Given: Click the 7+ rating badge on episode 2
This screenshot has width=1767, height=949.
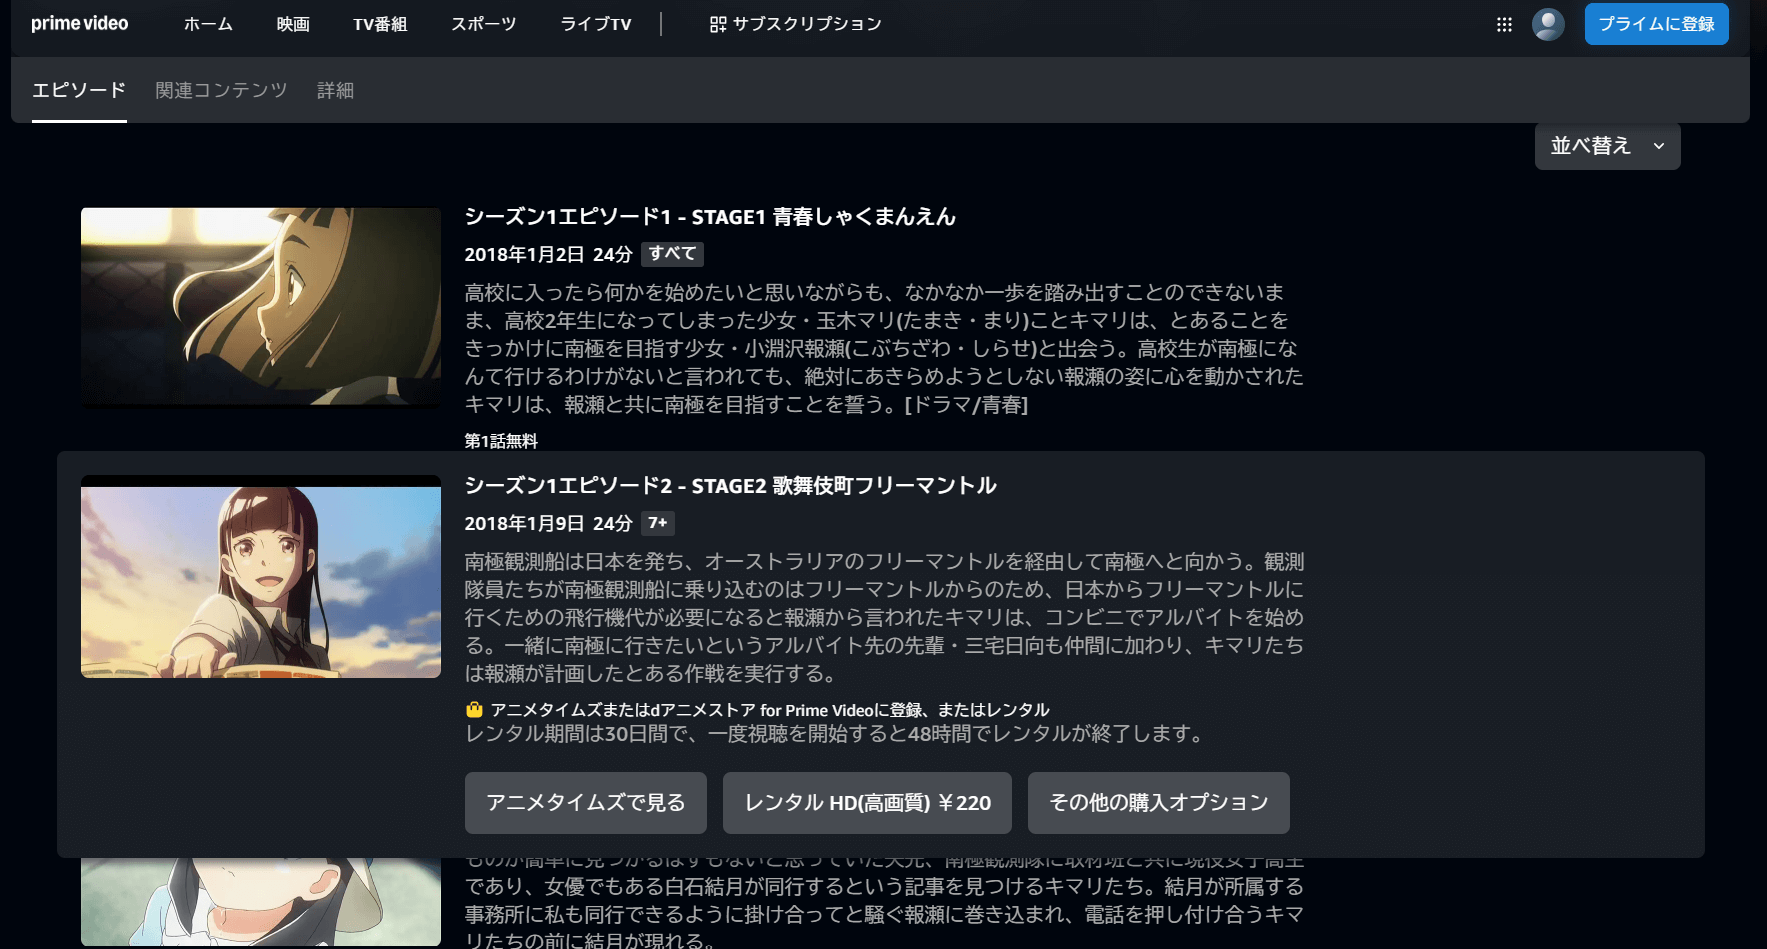Looking at the screenshot, I should [658, 523].
